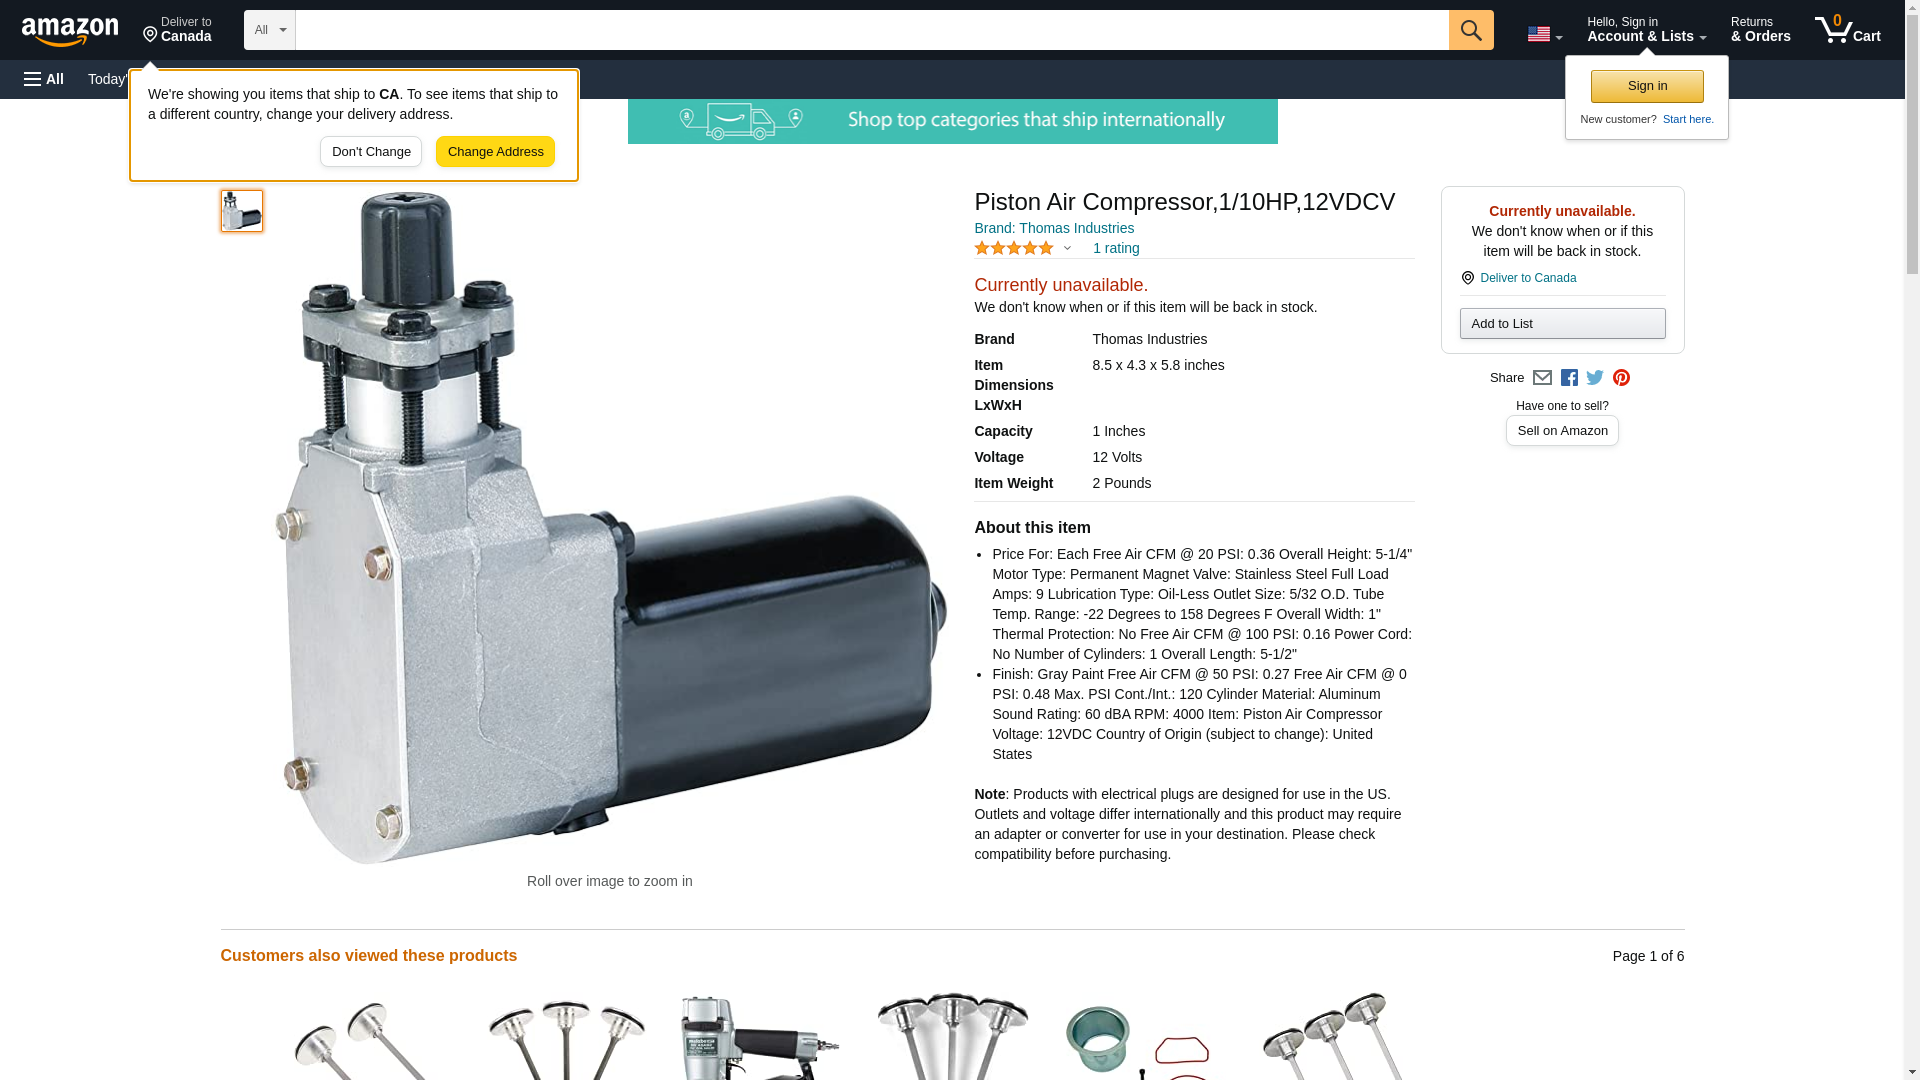
Task: Share product via email icon
Action: (1542, 378)
